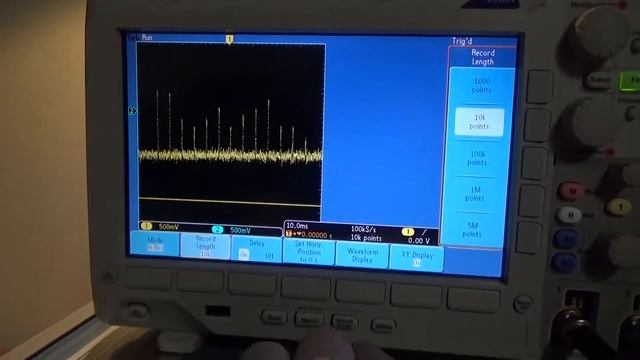This screenshot has height=360, width=640.
Task: Open the XY Display menu item
Action: (416, 258)
